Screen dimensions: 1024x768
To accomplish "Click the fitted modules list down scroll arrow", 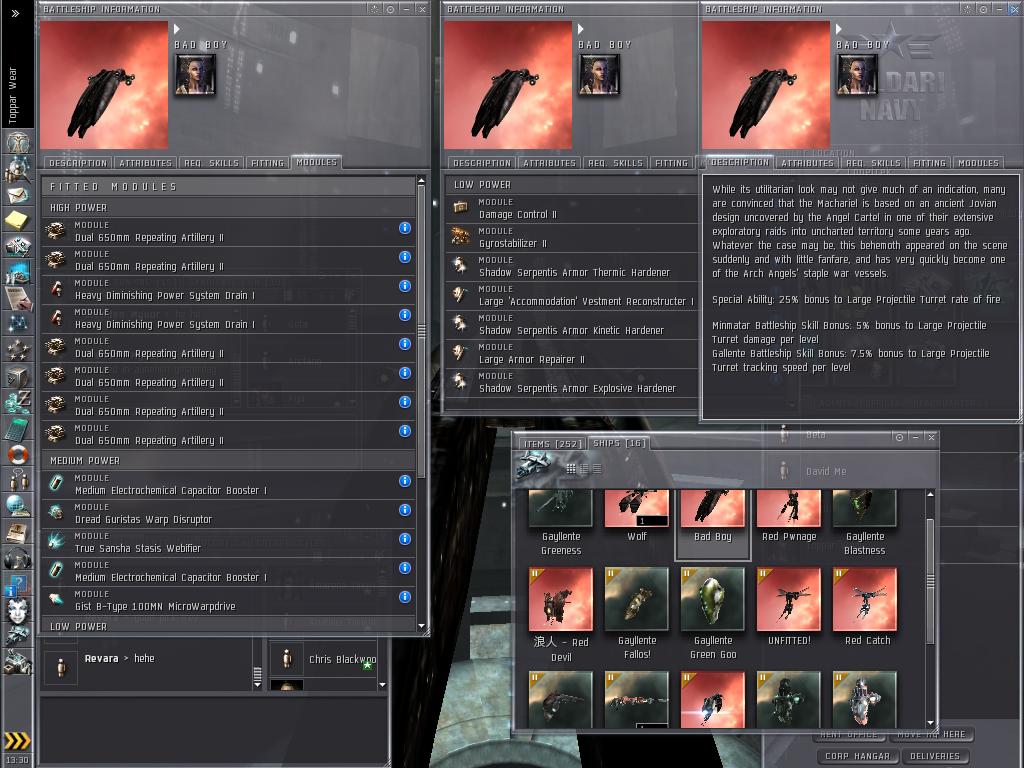I will tap(421, 626).
